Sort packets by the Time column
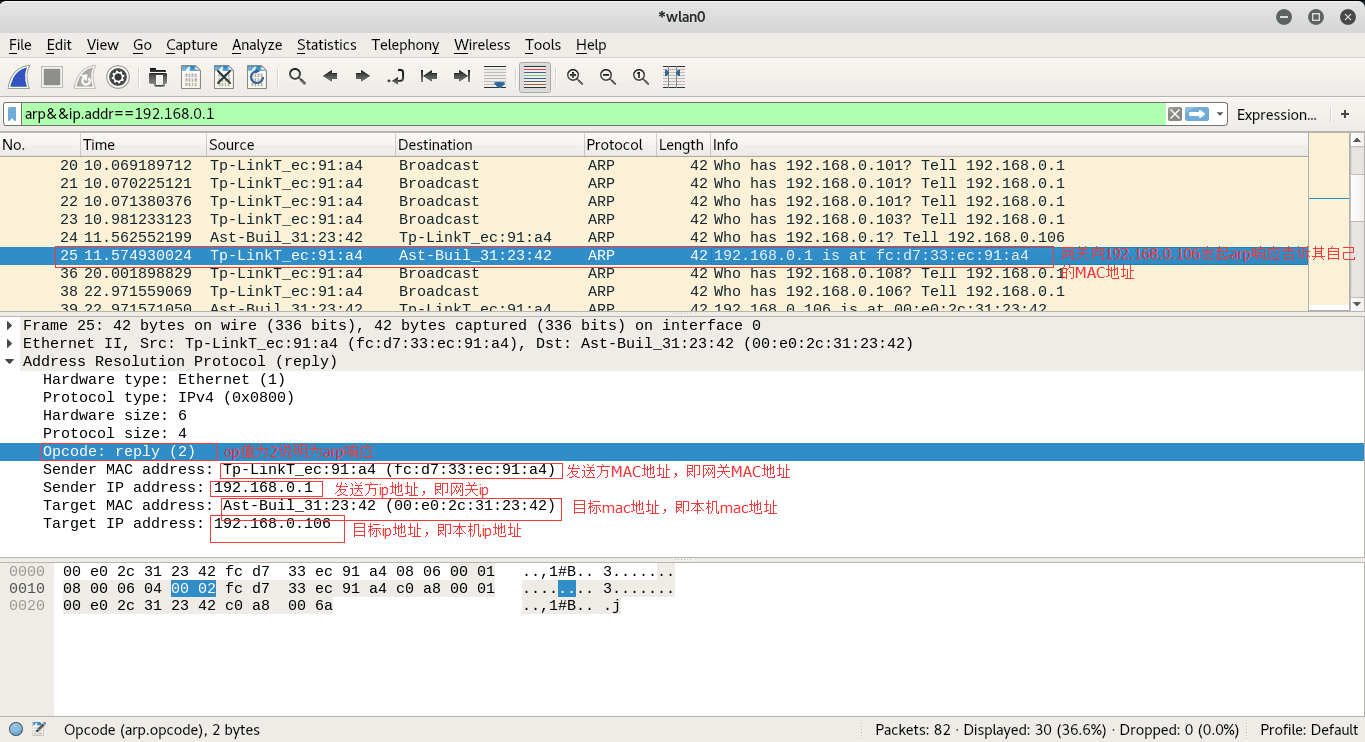 click(144, 145)
